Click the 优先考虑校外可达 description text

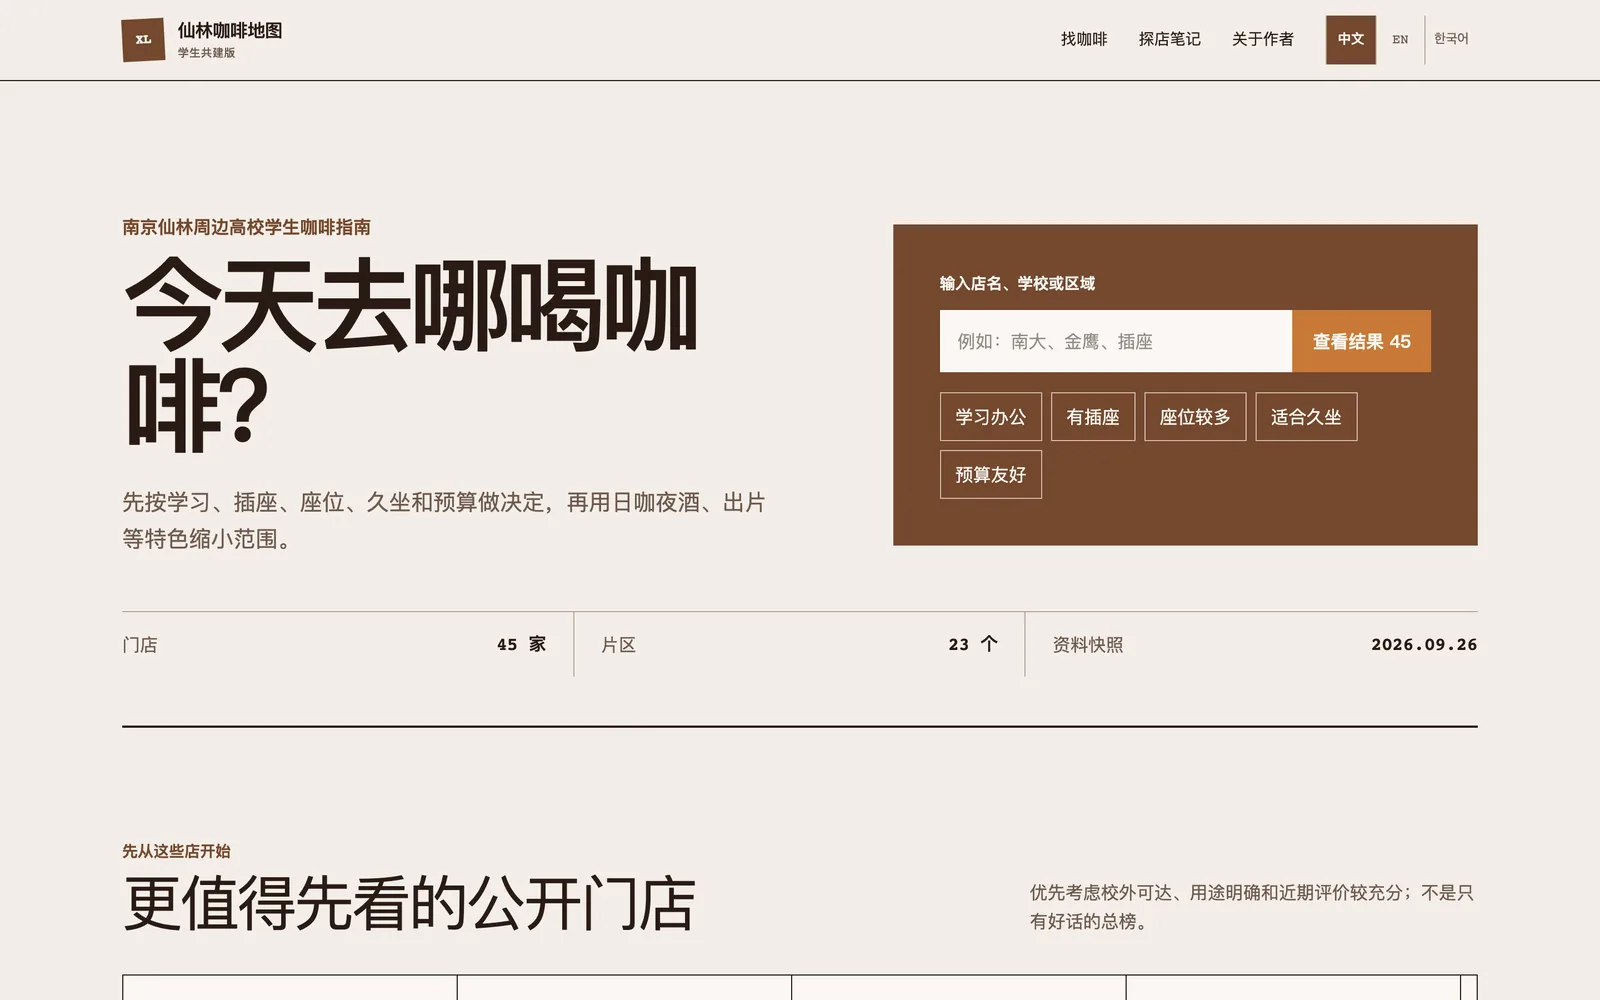tap(1252, 907)
